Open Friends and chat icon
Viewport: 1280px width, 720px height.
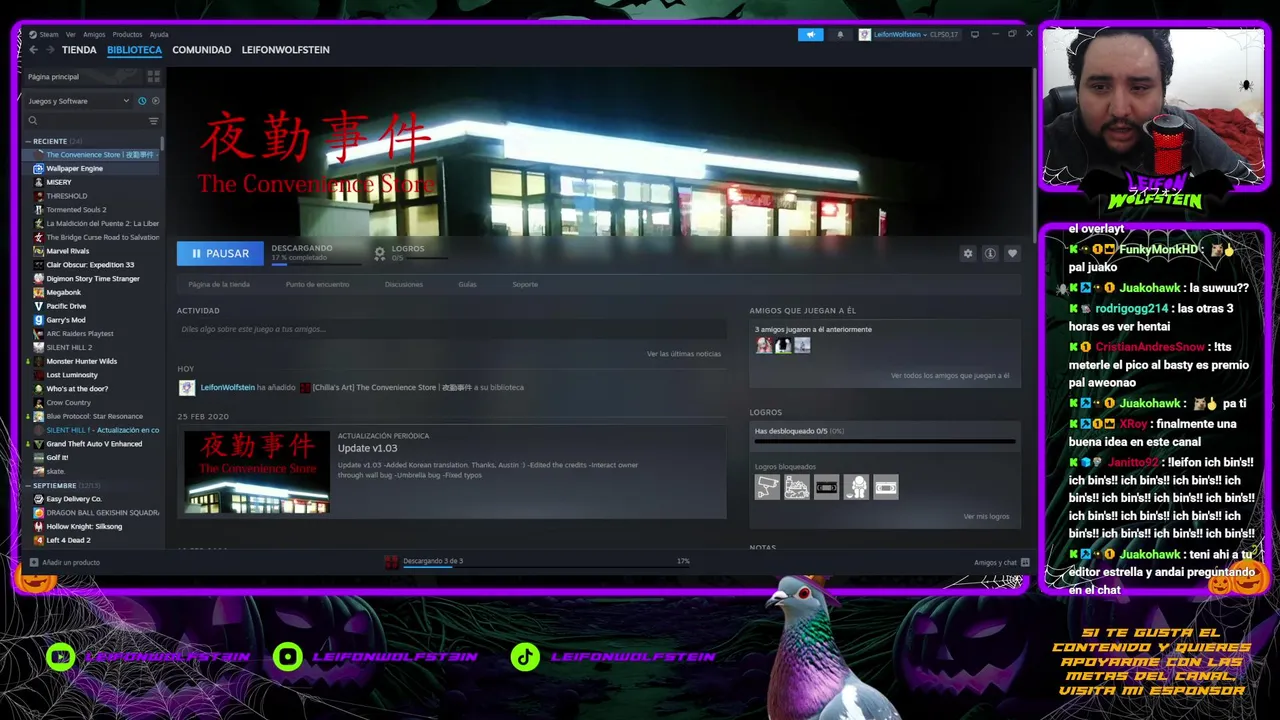(1025, 562)
